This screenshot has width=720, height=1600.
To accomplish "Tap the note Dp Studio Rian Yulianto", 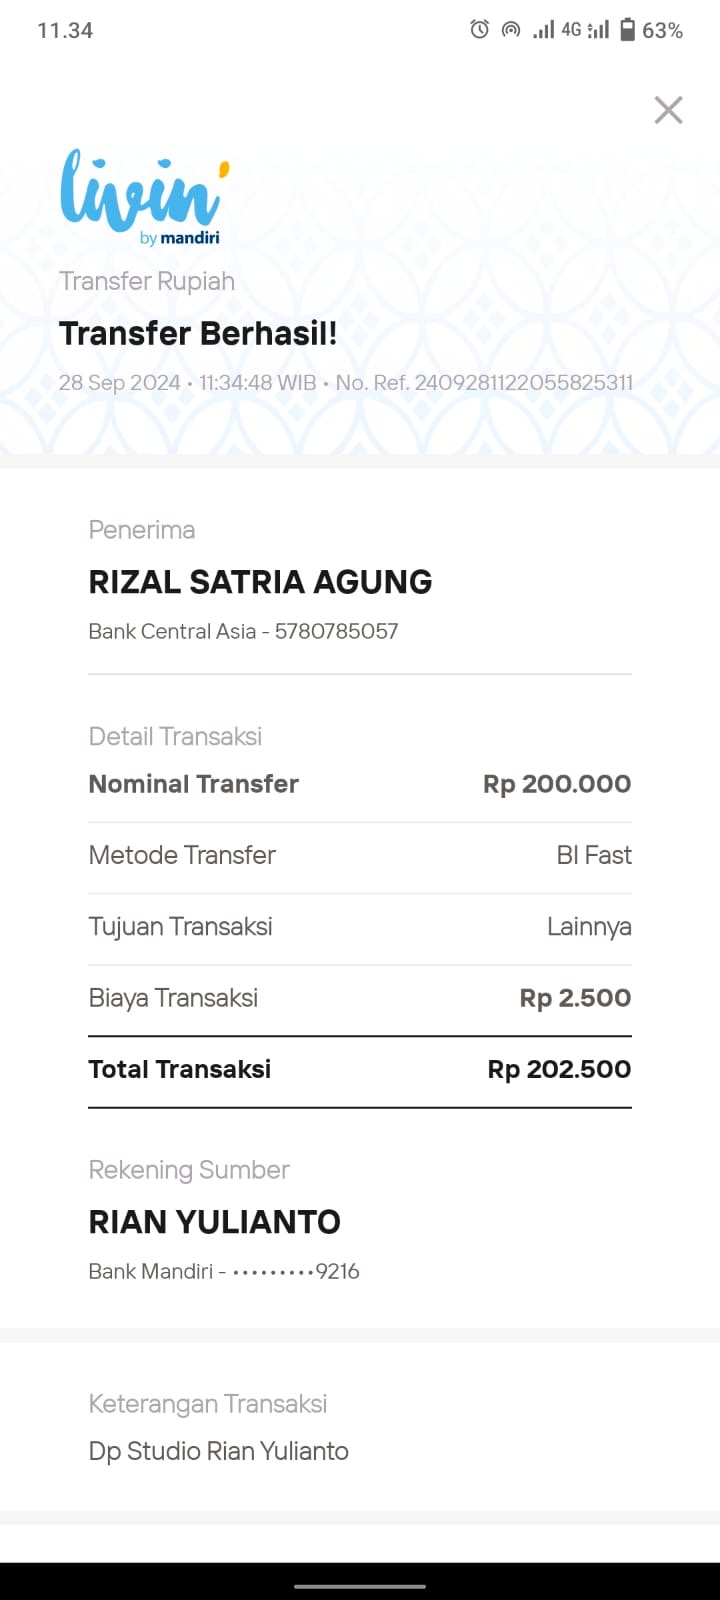I will click(219, 1451).
